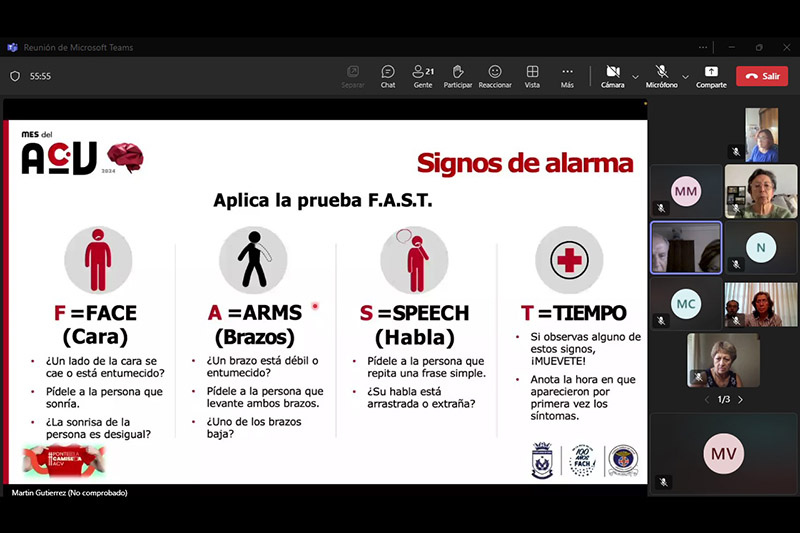Click the S=SPEECH figure icon

(414, 260)
